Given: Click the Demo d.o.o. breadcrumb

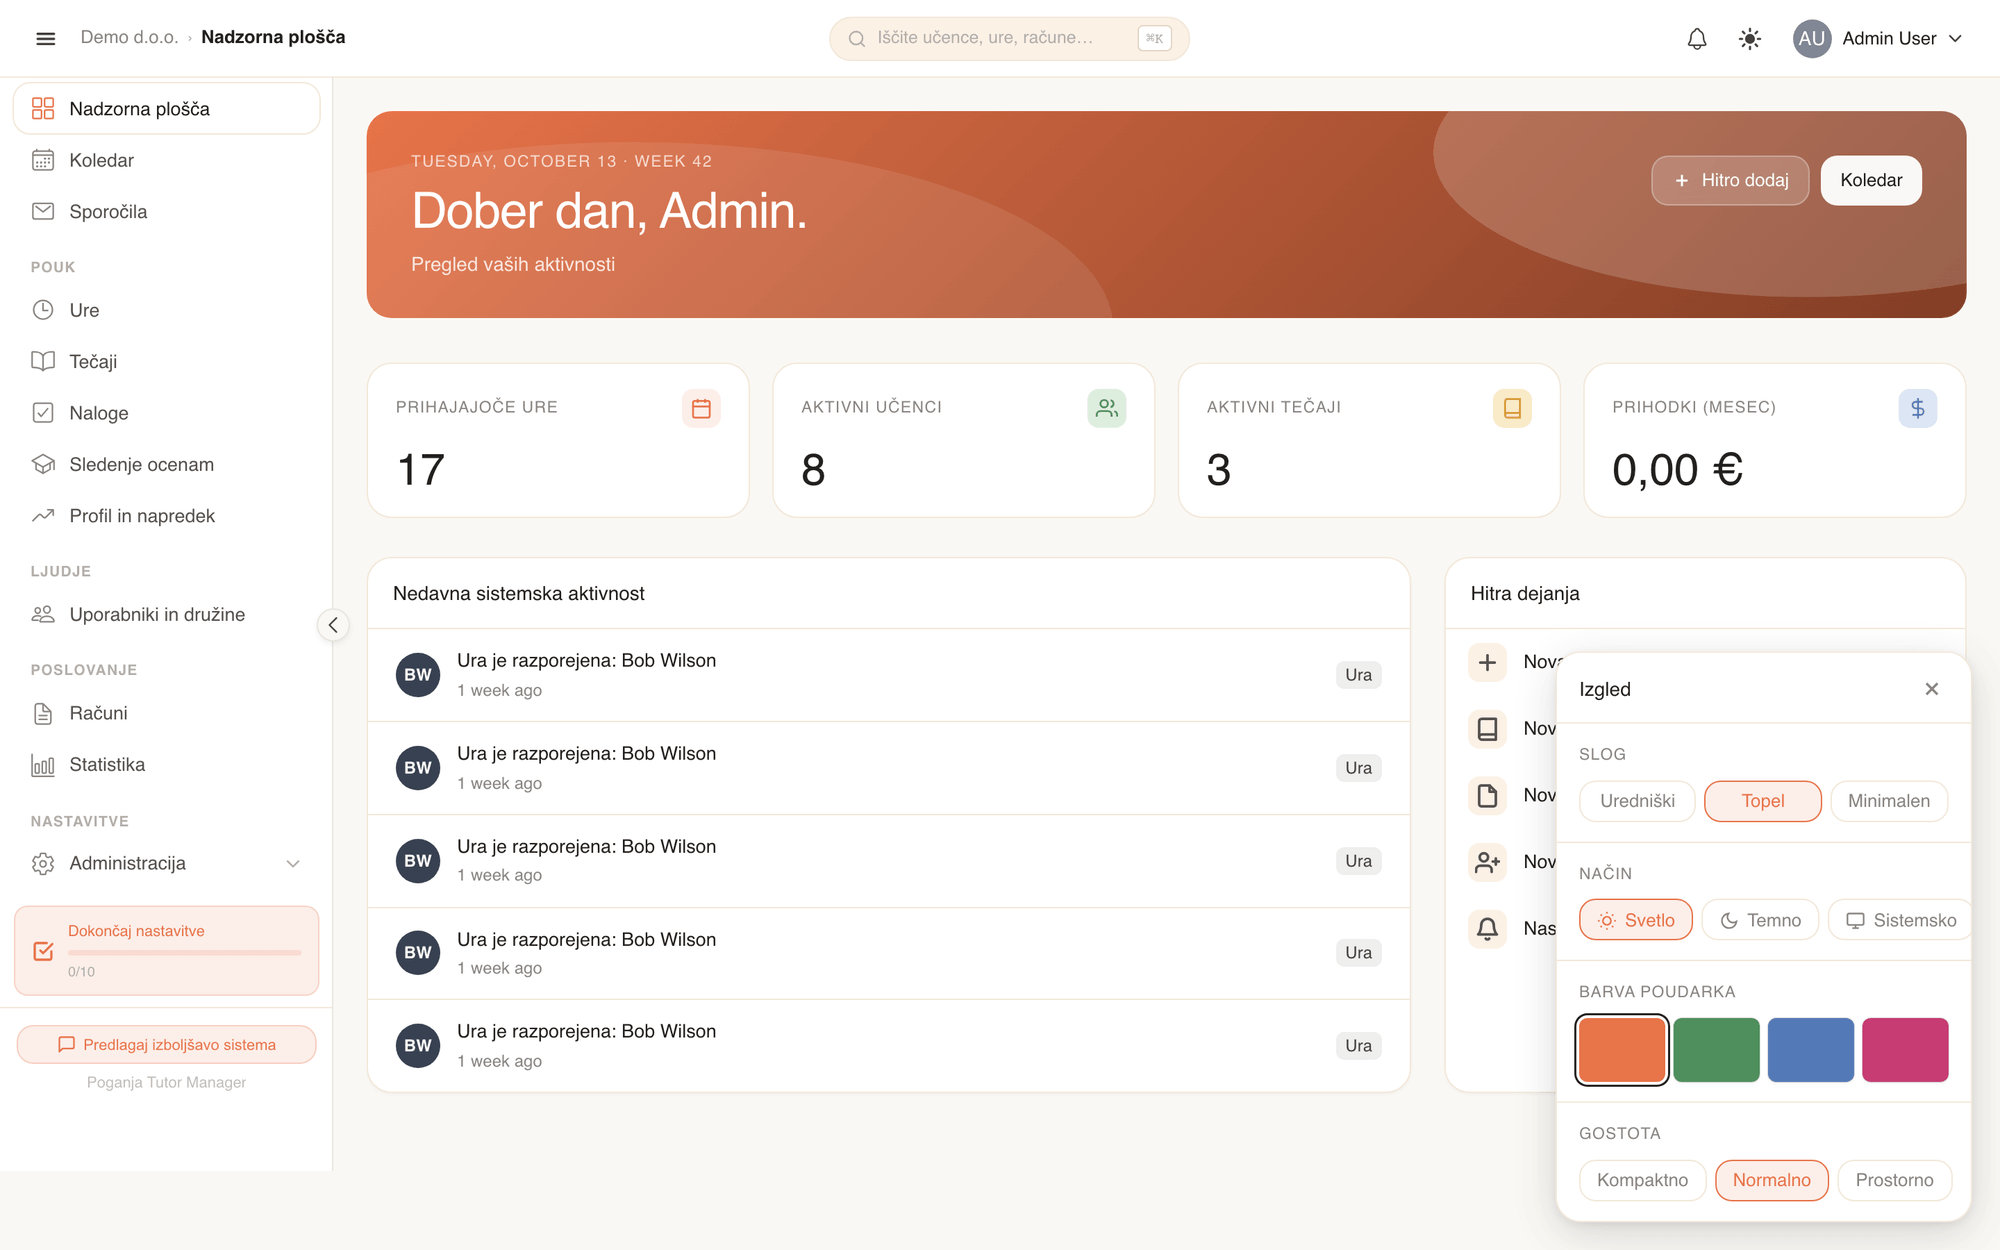Looking at the screenshot, I should click(129, 38).
